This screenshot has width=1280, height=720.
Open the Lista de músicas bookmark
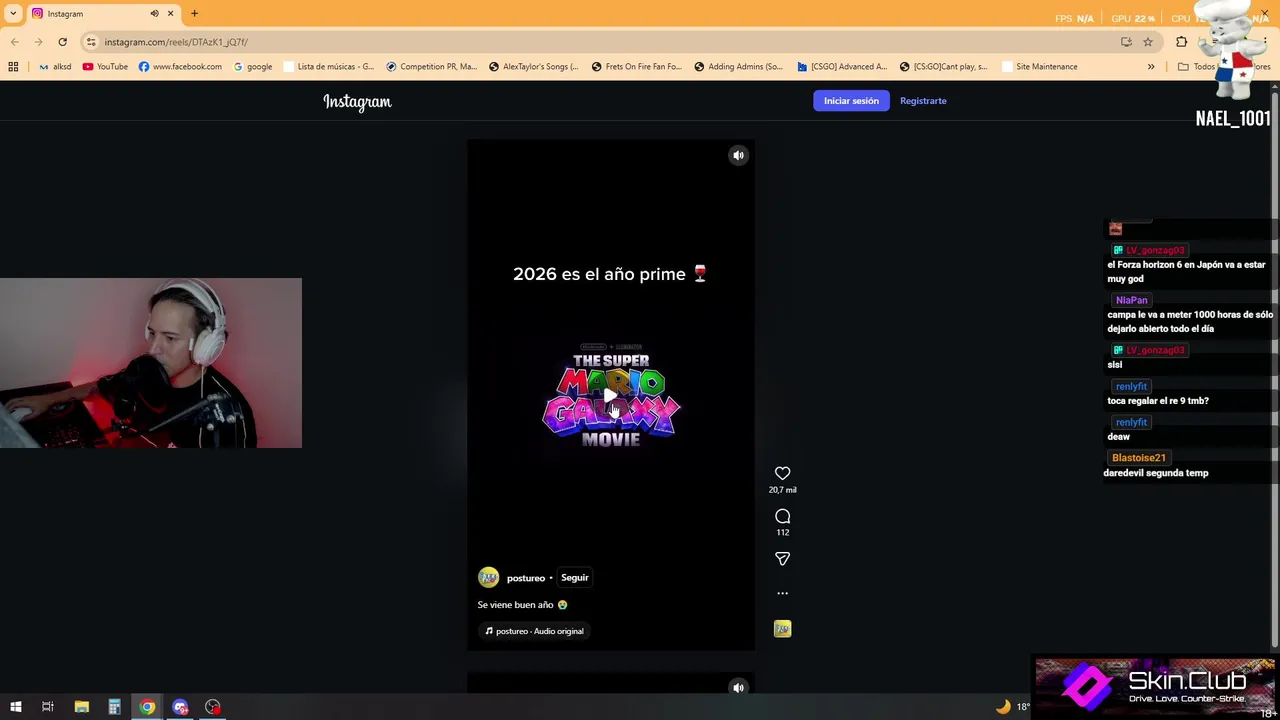[x=328, y=67]
